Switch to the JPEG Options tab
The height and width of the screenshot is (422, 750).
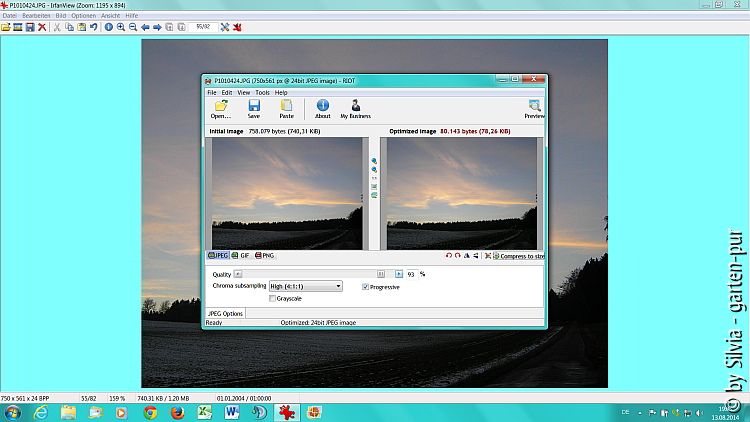pyautogui.click(x=225, y=314)
